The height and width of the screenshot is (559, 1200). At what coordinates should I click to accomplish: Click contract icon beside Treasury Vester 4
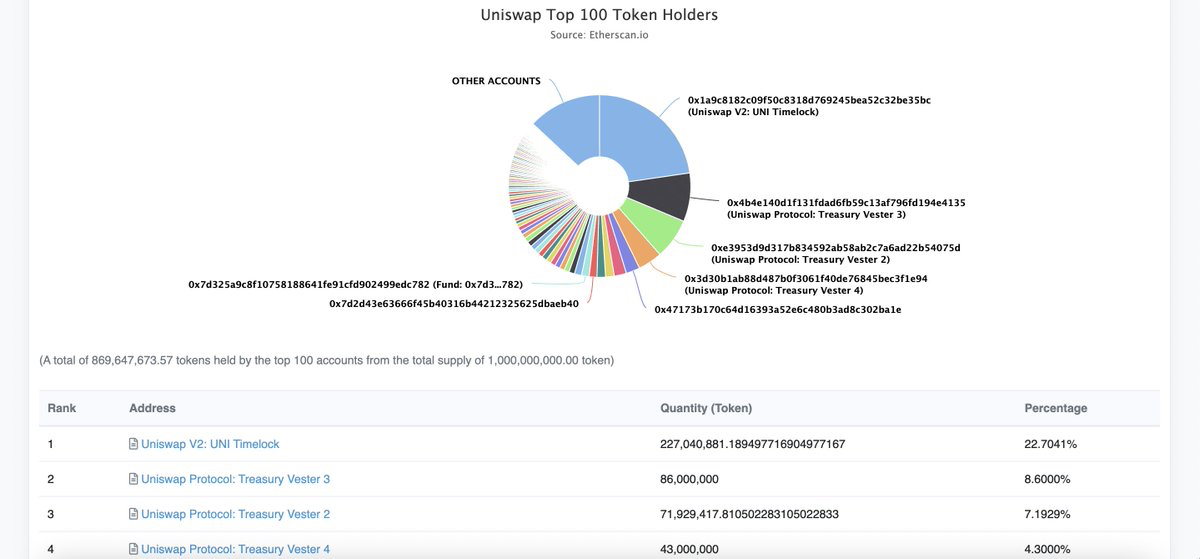click(x=133, y=549)
